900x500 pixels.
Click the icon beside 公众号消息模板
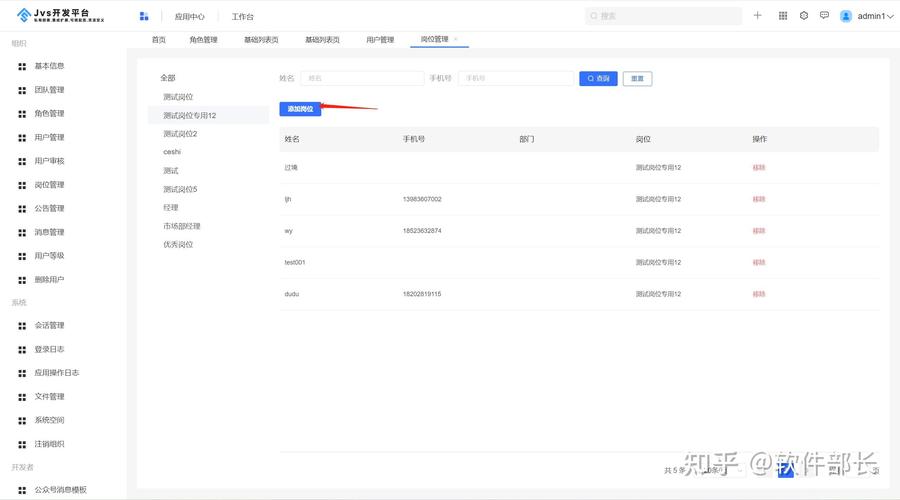[x=22, y=490]
